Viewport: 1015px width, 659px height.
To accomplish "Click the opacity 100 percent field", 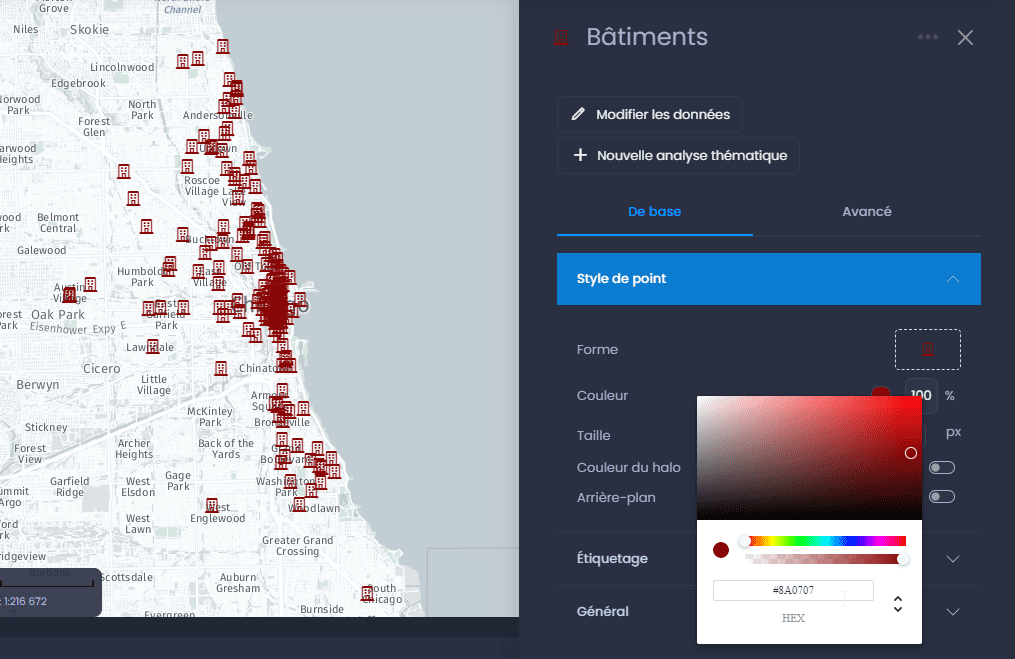I will coord(921,395).
